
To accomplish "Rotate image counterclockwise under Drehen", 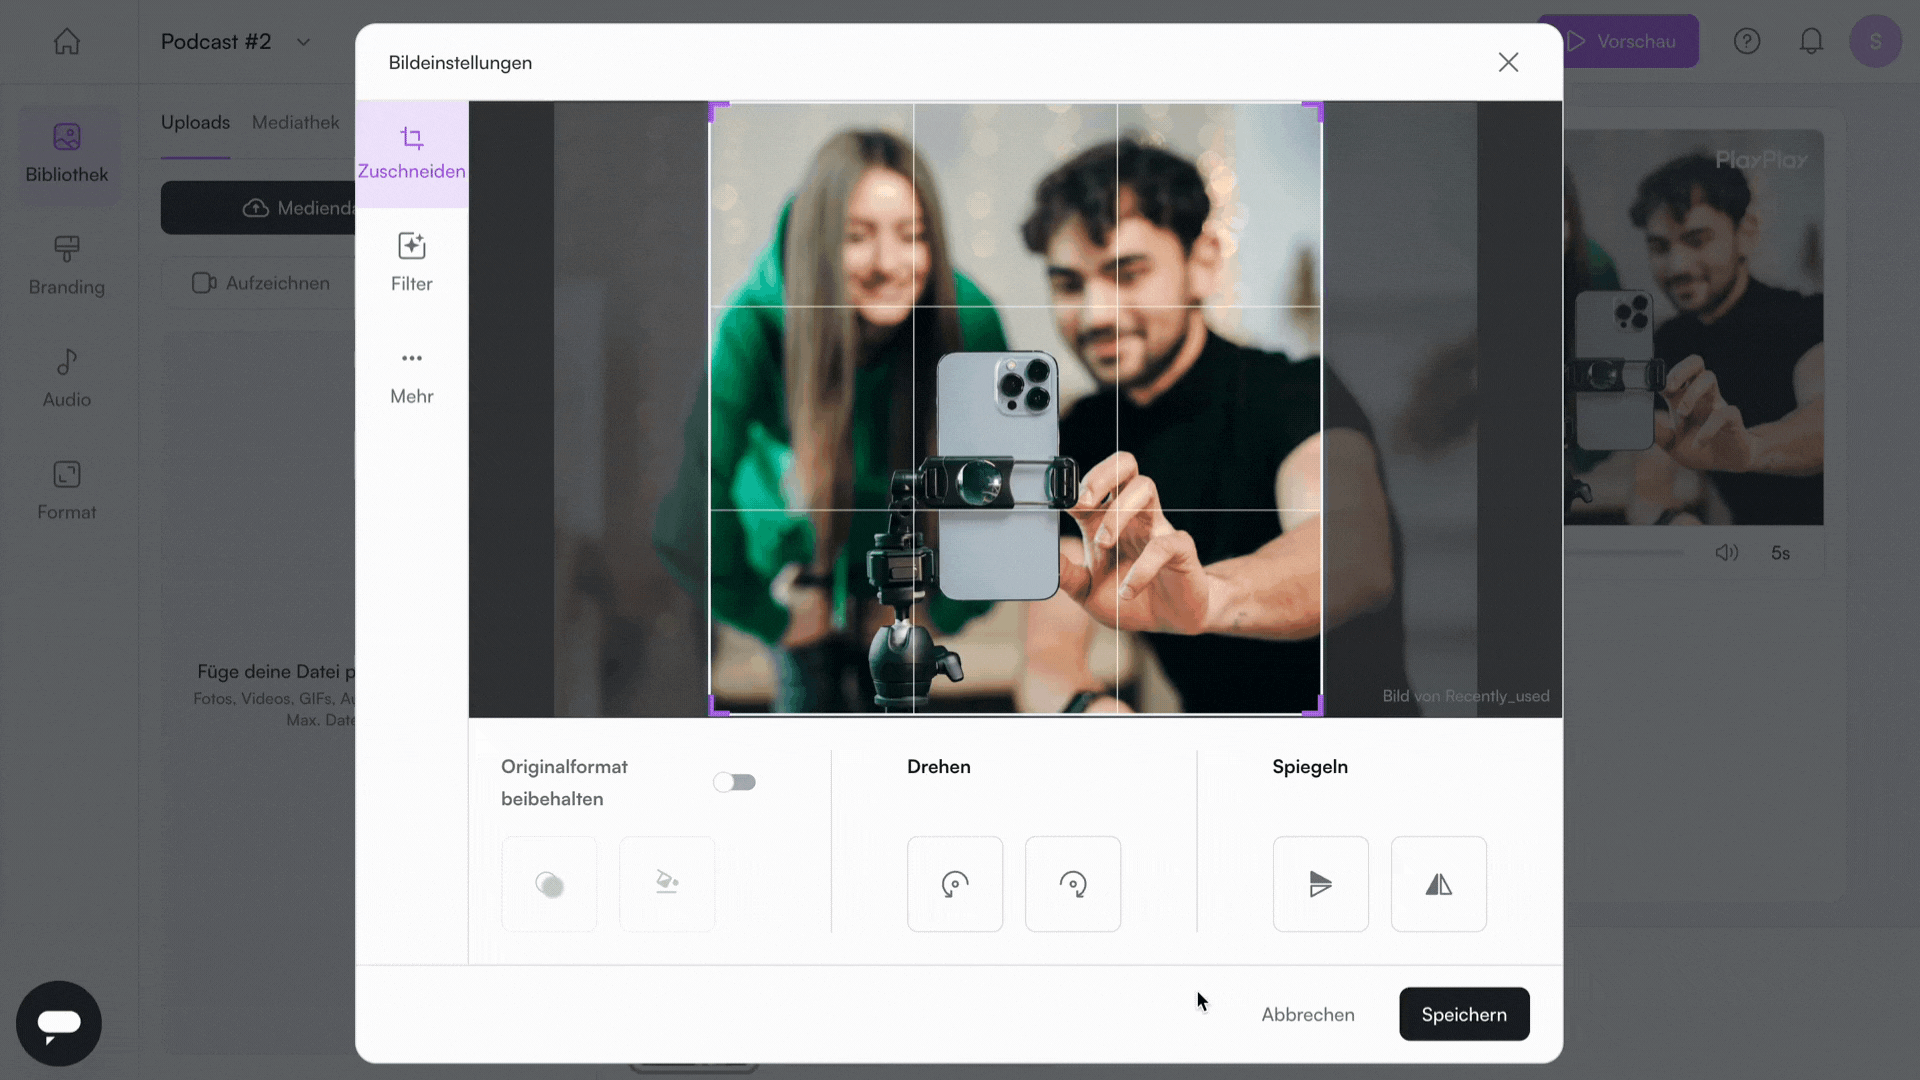I will pyautogui.click(x=955, y=884).
